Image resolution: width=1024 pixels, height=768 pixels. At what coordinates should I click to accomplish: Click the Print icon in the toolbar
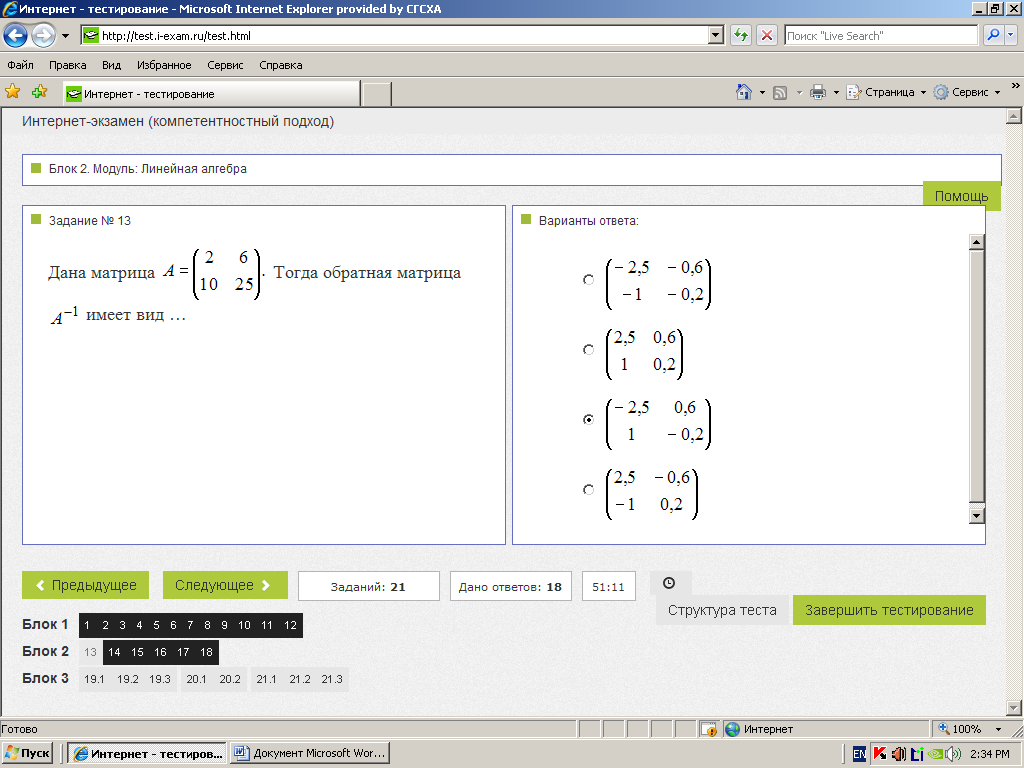click(x=817, y=92)
